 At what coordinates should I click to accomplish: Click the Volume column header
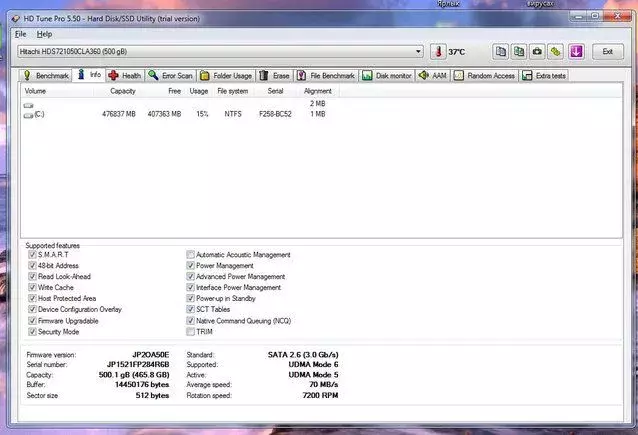(57, 91)
